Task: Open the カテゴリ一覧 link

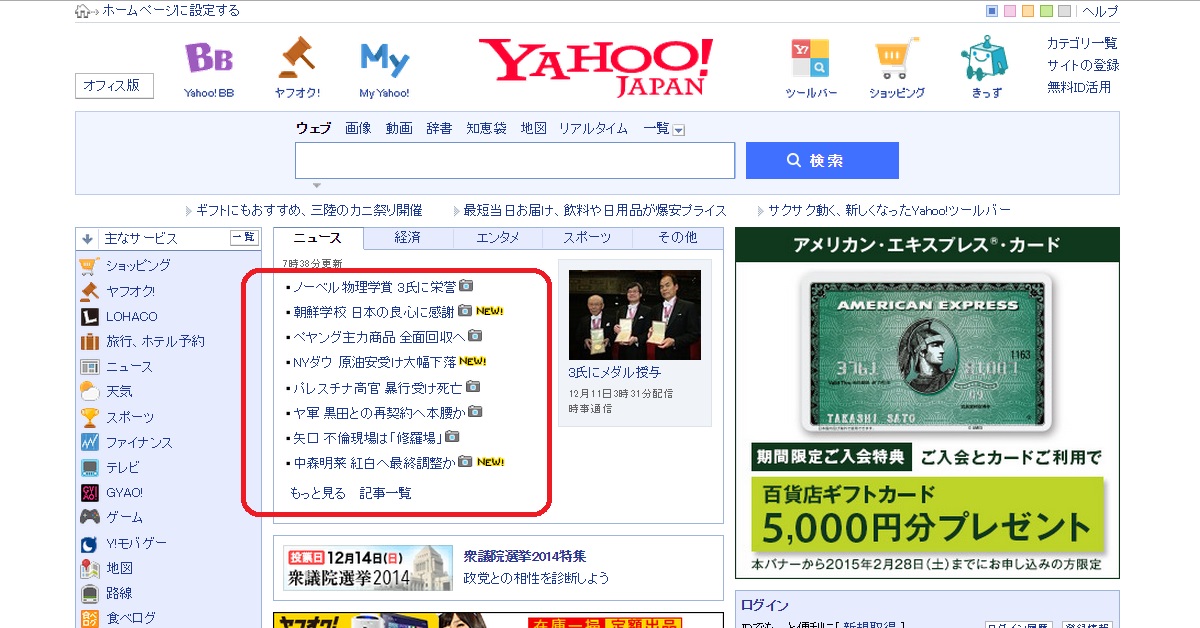Action: tap(1082, 43)
